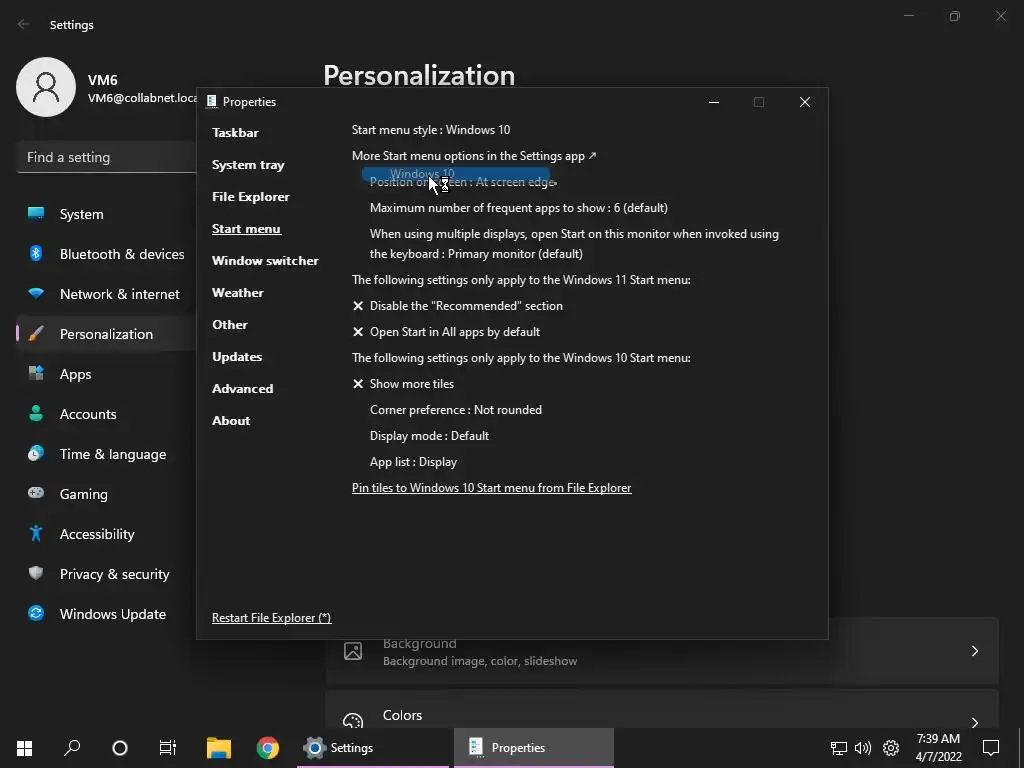Select Window switcher section in Properties
The height and width of the screenshot is (768, 1024).
click(265, 261)
